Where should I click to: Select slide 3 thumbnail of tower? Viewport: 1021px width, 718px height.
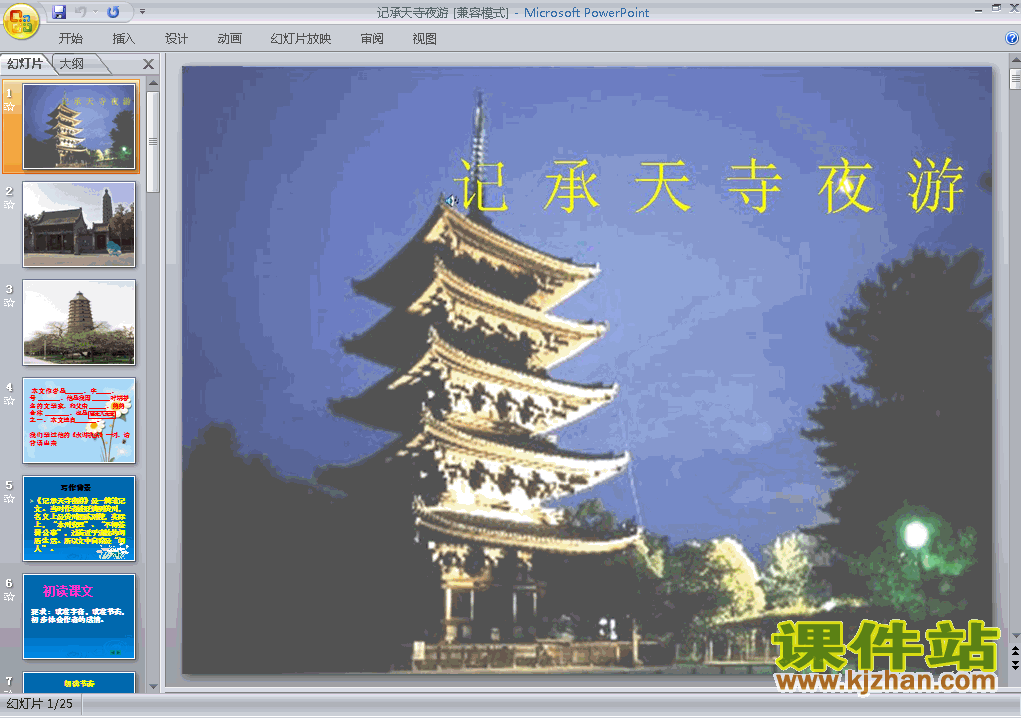click(79, 322)
